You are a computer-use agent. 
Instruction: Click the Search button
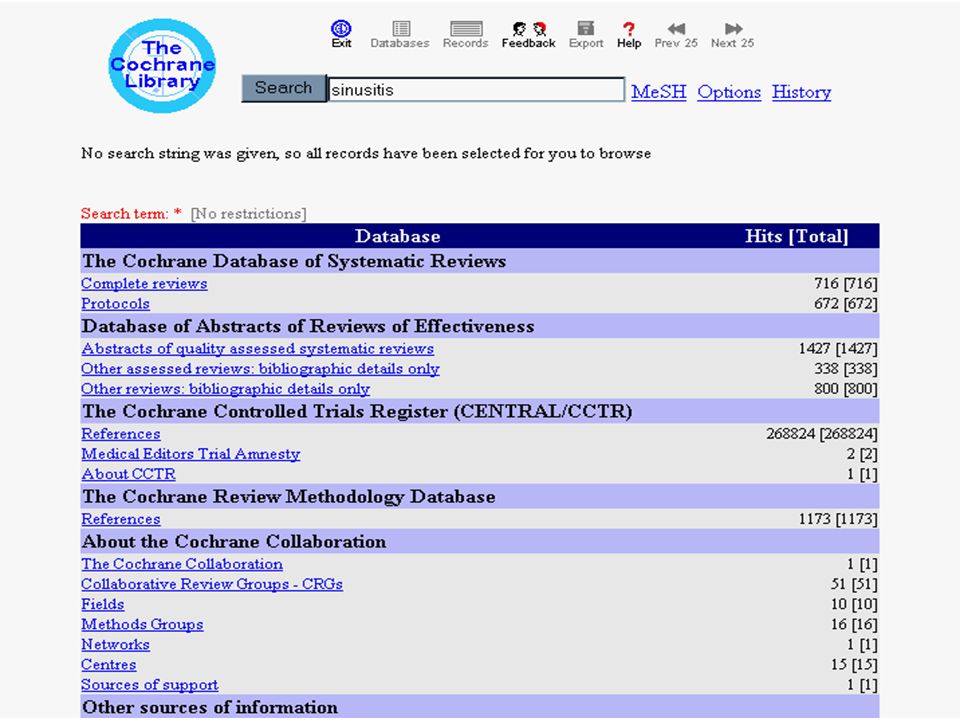point(283,88)
